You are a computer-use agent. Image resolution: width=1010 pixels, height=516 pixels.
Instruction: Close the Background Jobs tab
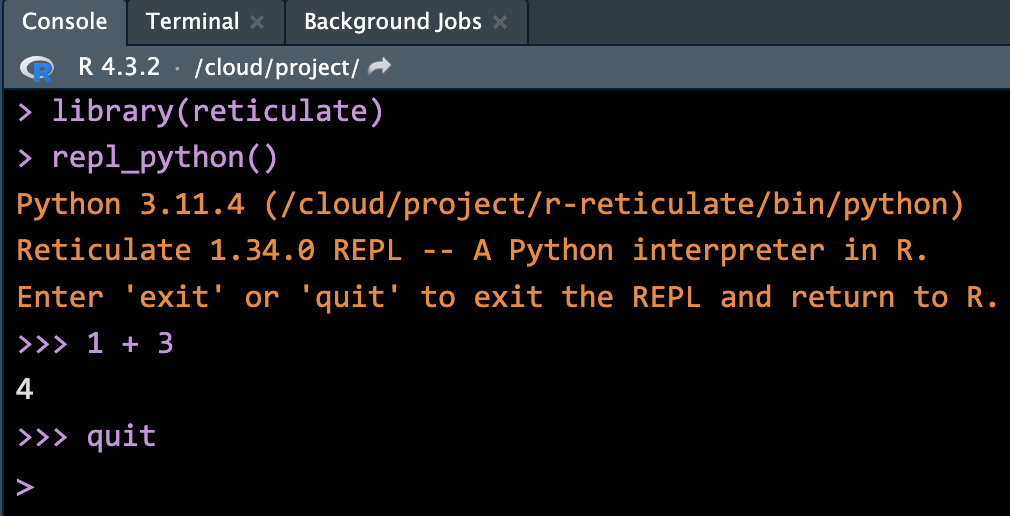(500, 22)
